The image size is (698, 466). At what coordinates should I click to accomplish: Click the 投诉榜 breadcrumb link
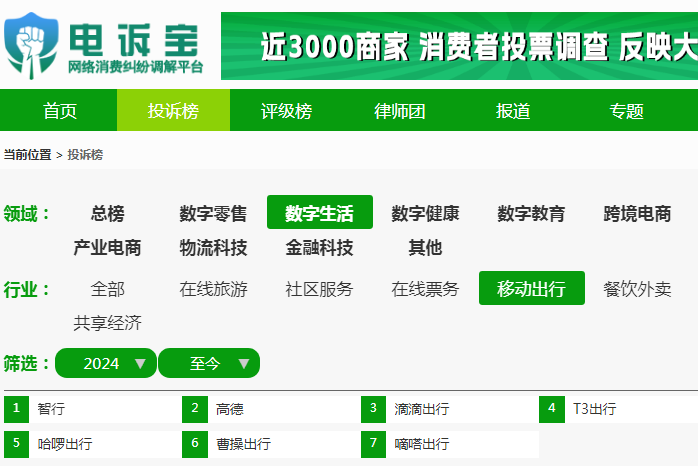coord(85,155)
